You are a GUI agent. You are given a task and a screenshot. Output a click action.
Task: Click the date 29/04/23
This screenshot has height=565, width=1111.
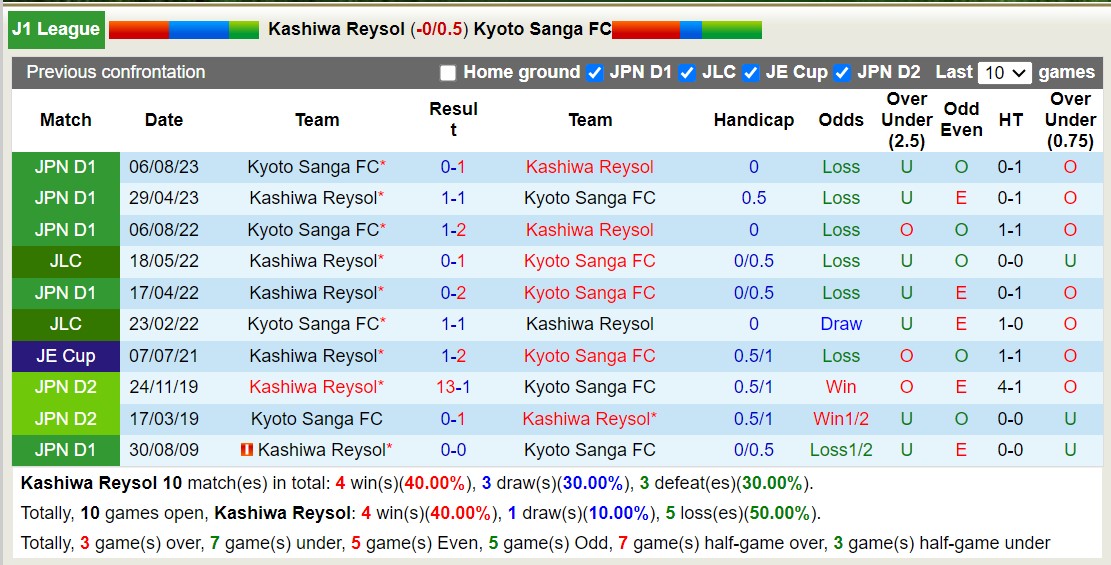click(x=164, y=198)
